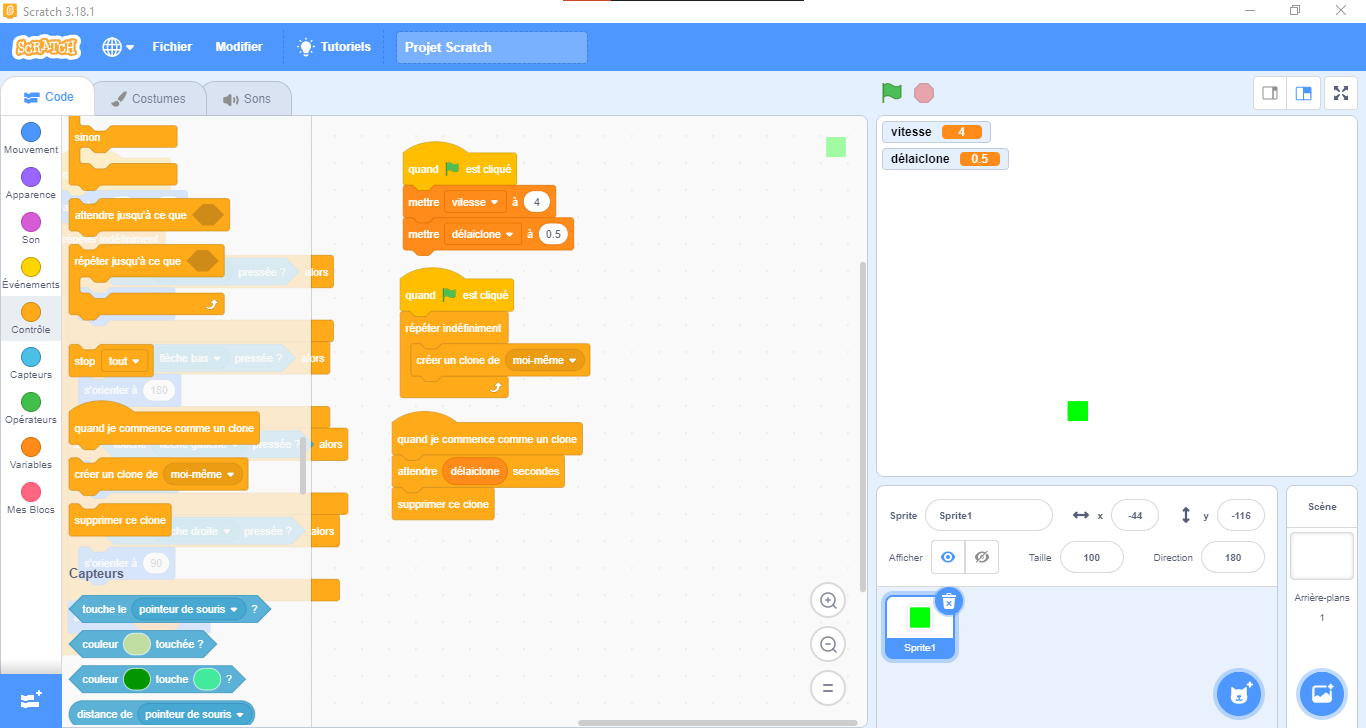Open the globe language dropdown
Screen dimensions: 1366x728
tap(117, 47)
